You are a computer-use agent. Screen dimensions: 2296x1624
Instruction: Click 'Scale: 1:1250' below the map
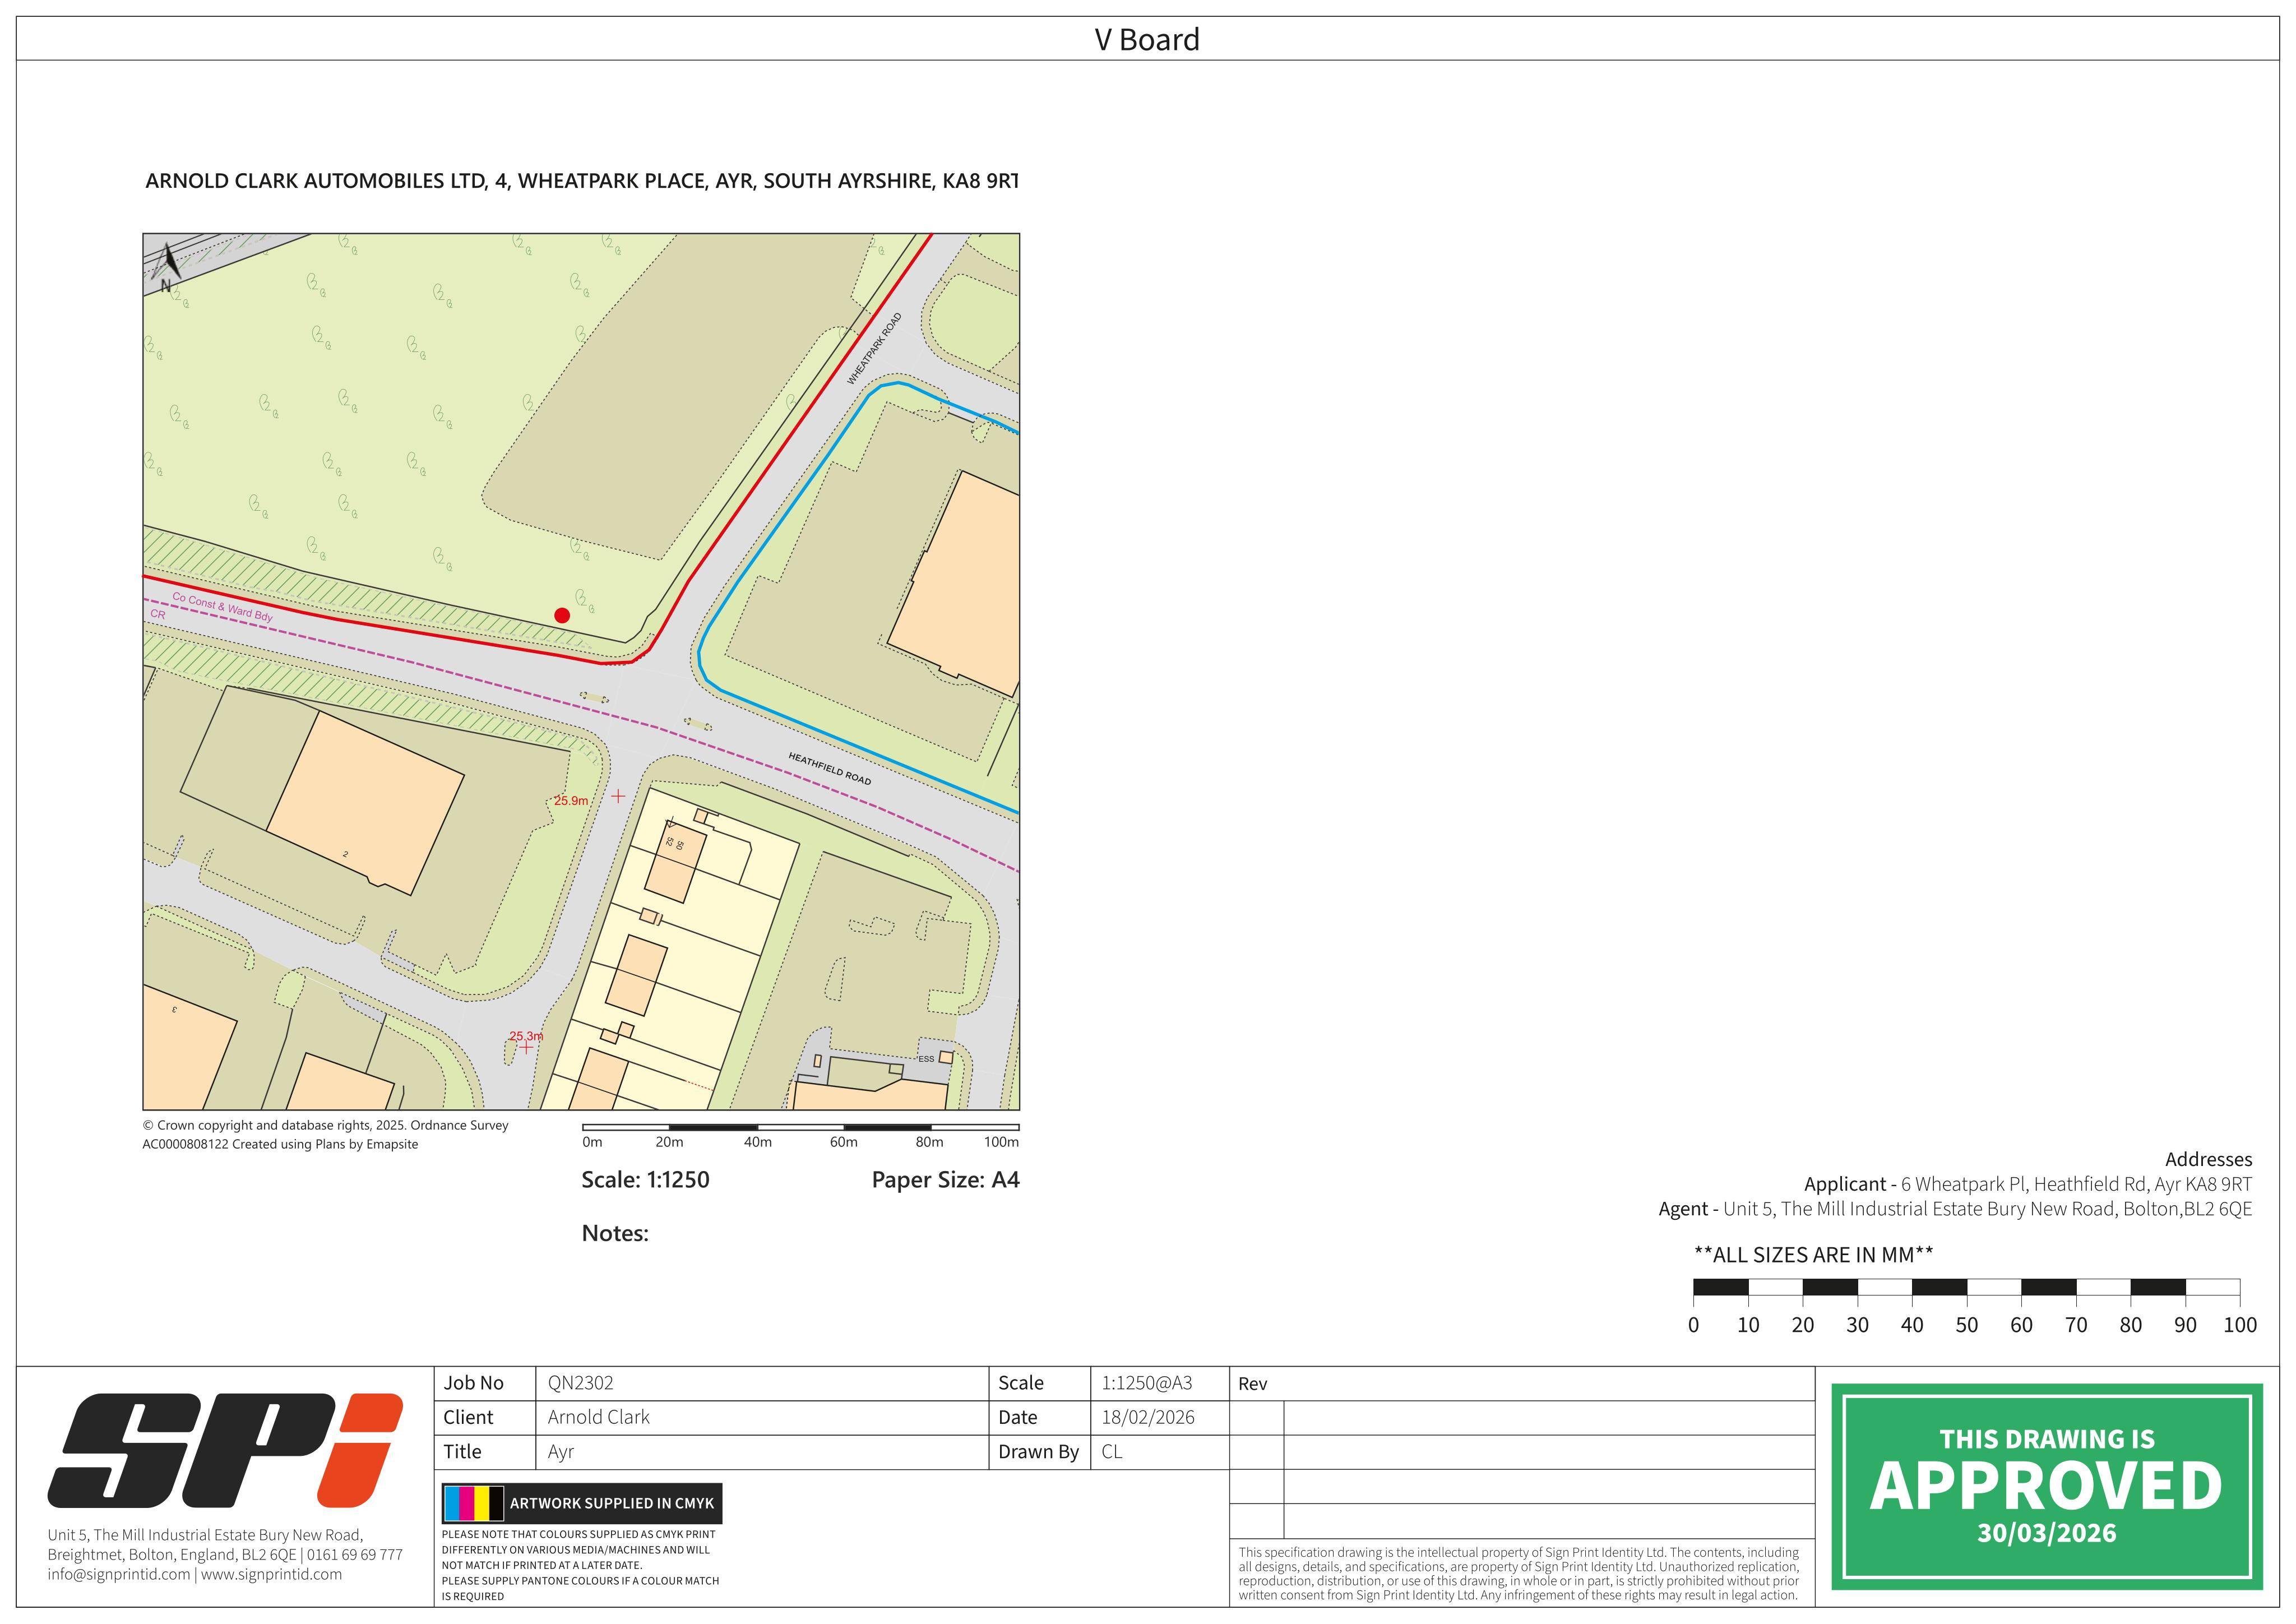[x=645, y=1179]
